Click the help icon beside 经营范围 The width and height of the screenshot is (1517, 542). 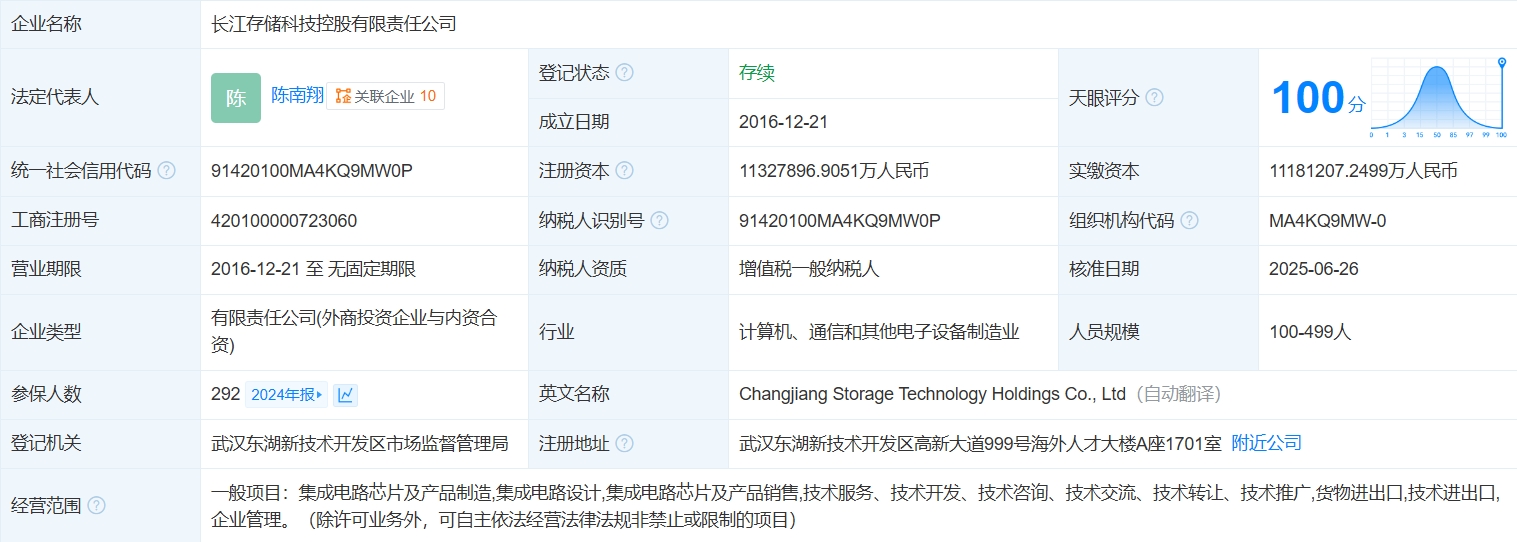pos(96,506)
